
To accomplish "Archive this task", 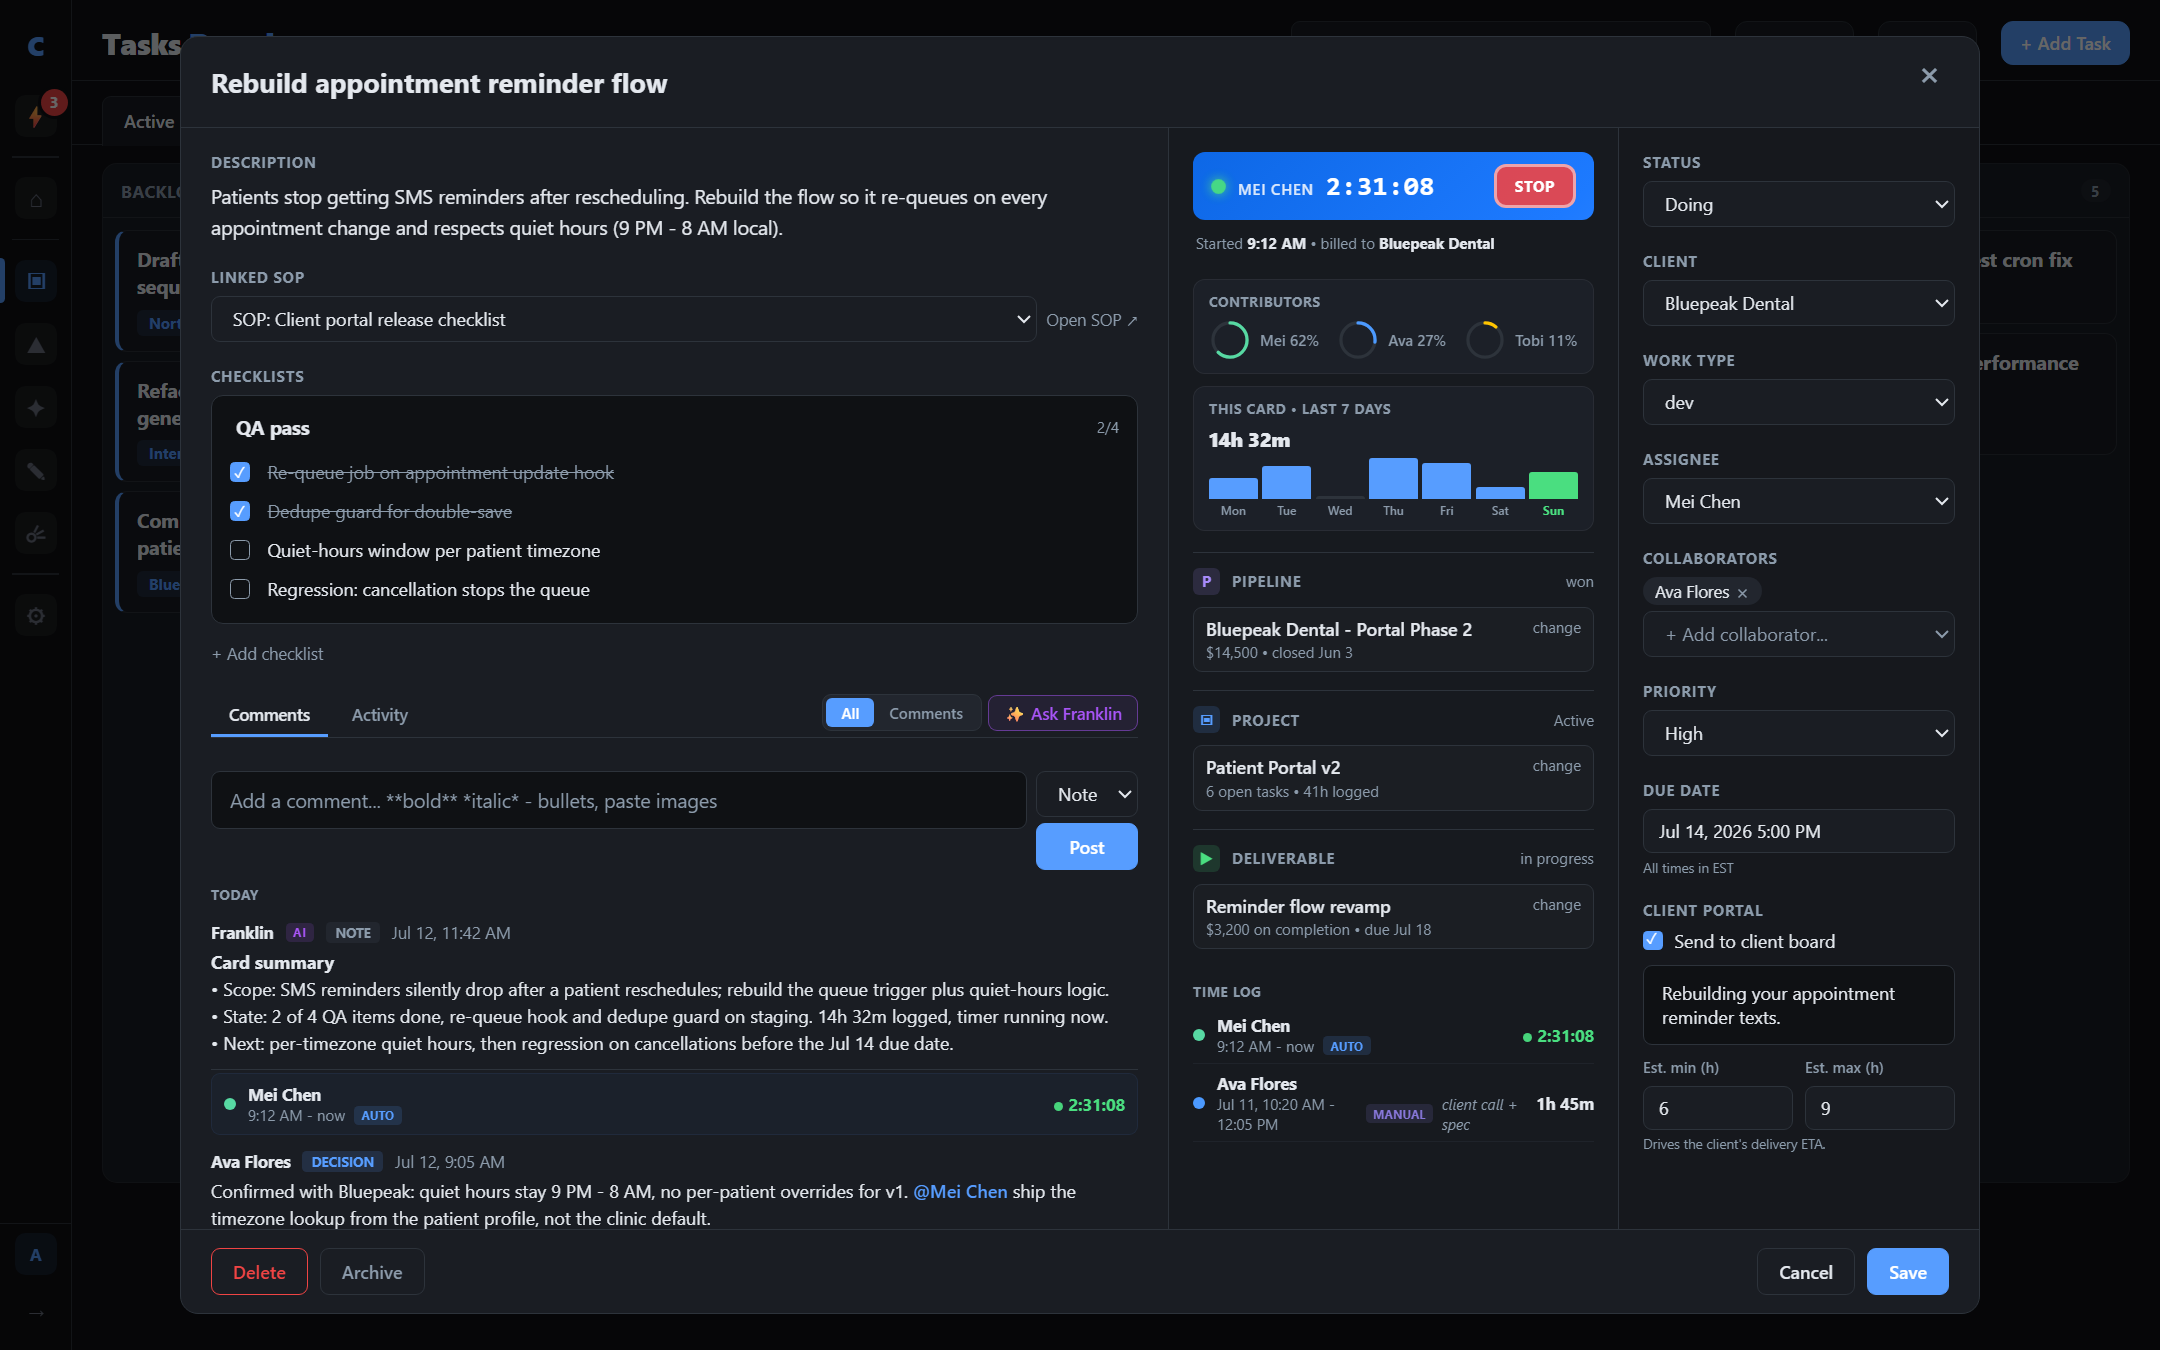I will click(372, 1272).
